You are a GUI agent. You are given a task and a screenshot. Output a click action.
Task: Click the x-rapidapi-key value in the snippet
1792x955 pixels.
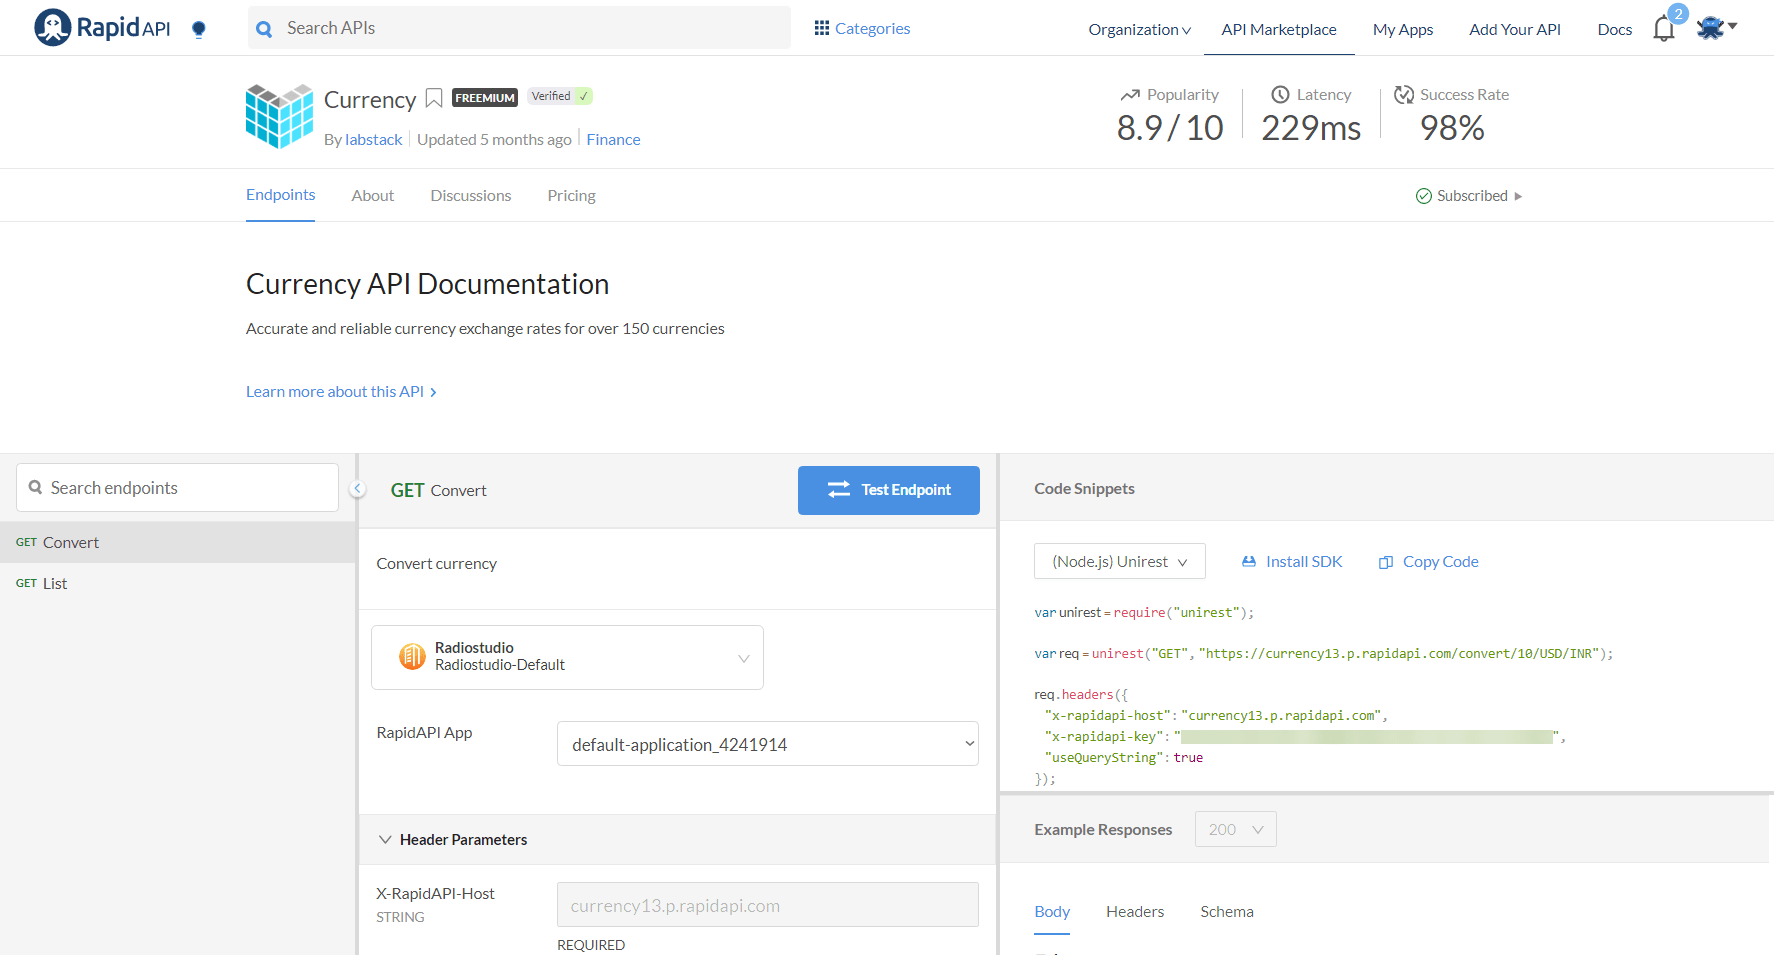click(1367, 737)
